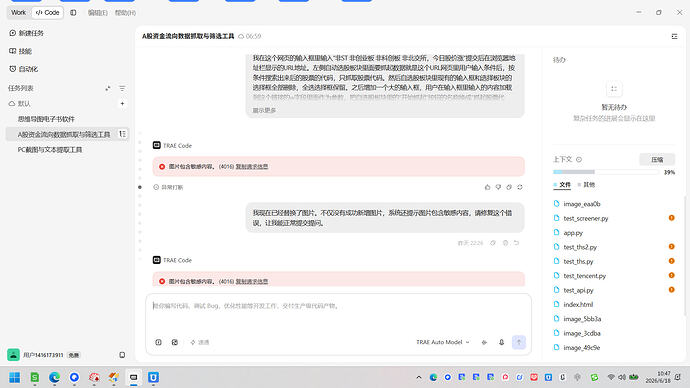Viewport: 690px width, 388px height.
Task: Revert to the user message sent 昨天 22:26
Action: tap(517, 243)
